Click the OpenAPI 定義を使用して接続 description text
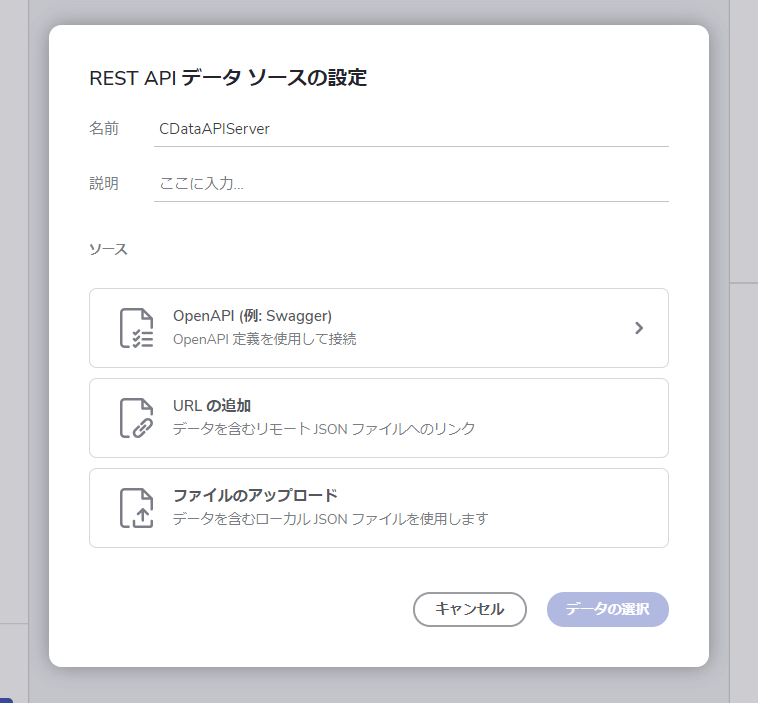758x703 pixels. (264, 339)
